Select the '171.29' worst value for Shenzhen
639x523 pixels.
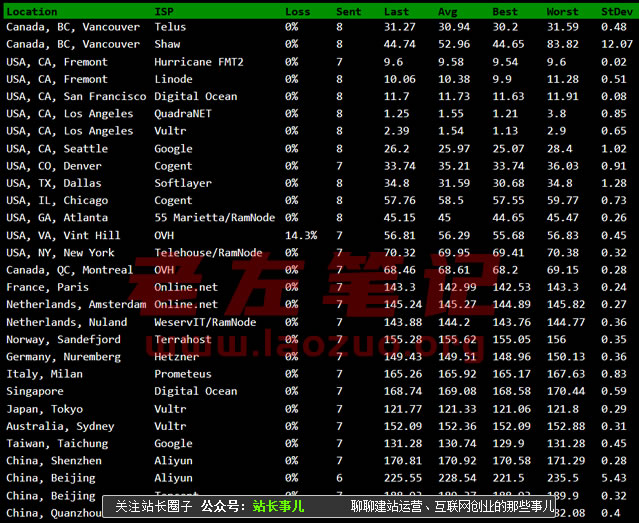566,461
